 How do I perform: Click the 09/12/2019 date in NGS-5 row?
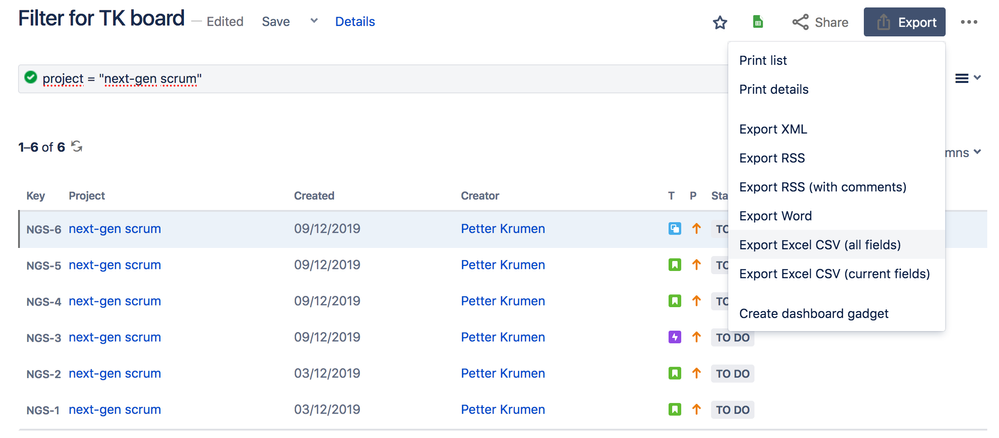pyautogui.click(x=327, y=265)
